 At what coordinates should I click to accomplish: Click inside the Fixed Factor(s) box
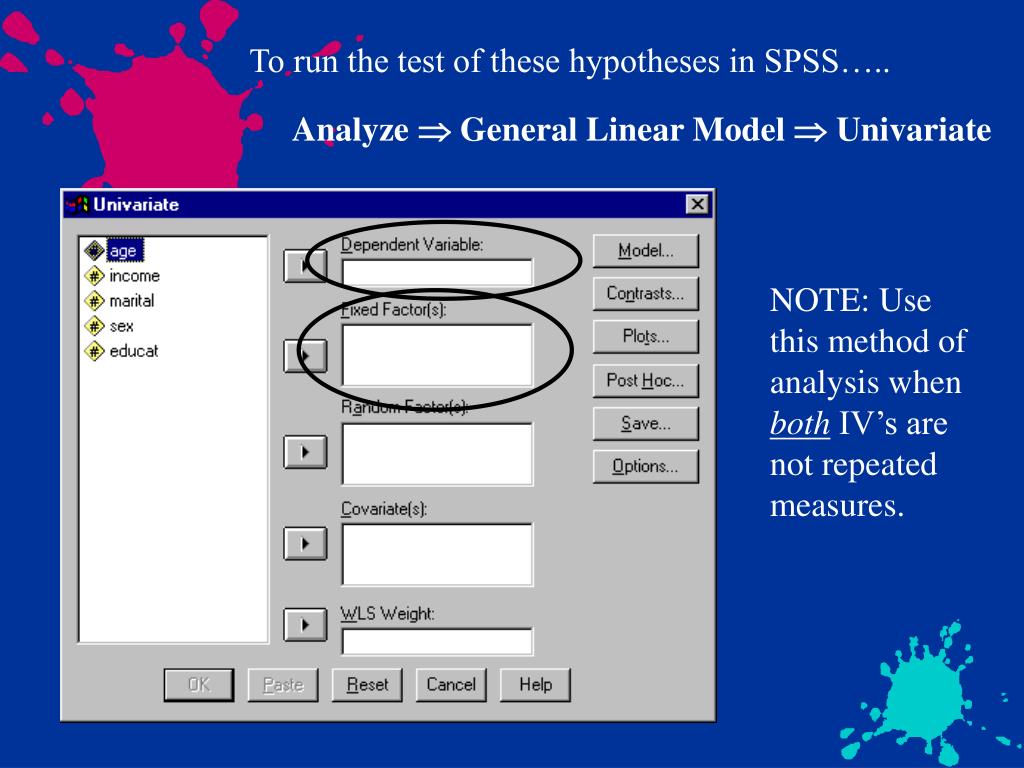point(437,355)
